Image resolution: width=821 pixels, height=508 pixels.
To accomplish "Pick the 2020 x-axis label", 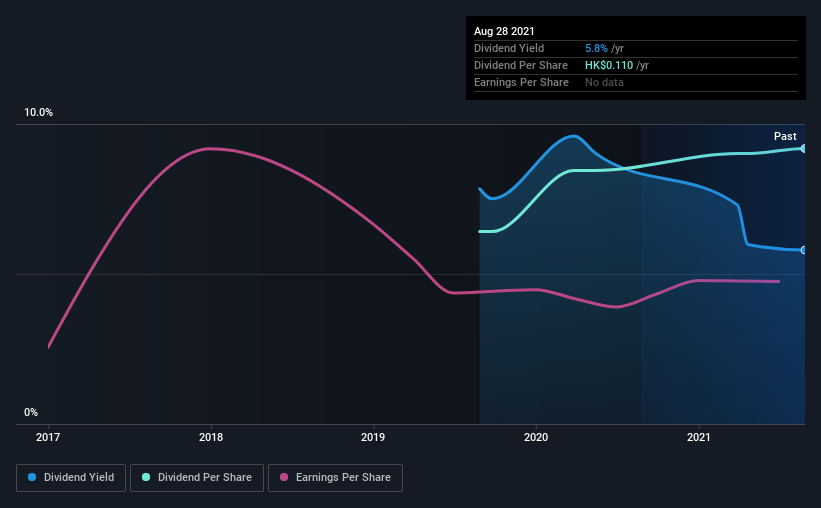I will tap(536, 437).
